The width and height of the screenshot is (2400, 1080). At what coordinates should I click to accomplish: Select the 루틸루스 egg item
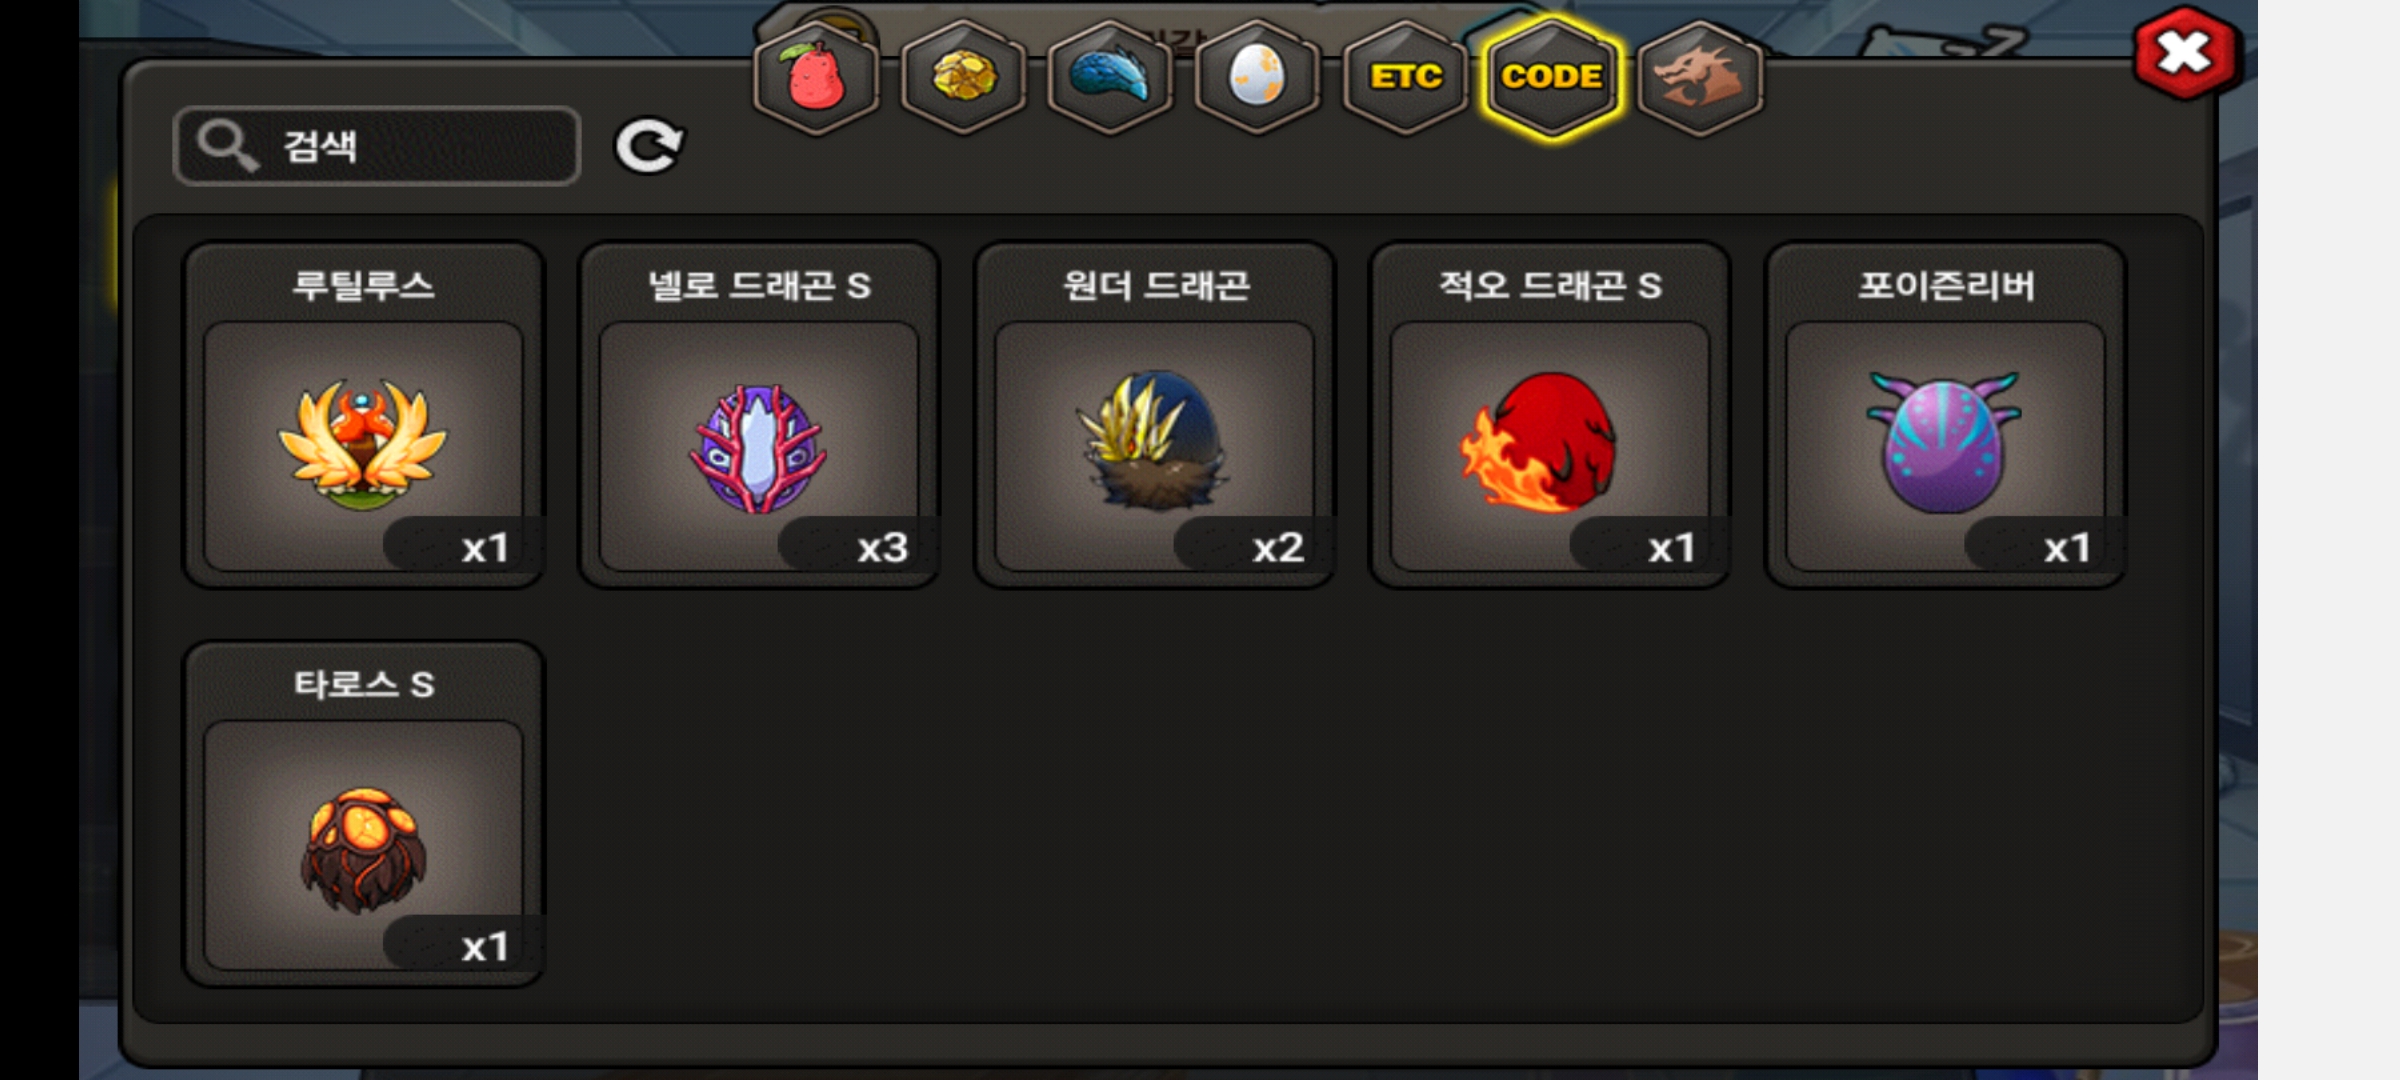[x=363, y=415]
